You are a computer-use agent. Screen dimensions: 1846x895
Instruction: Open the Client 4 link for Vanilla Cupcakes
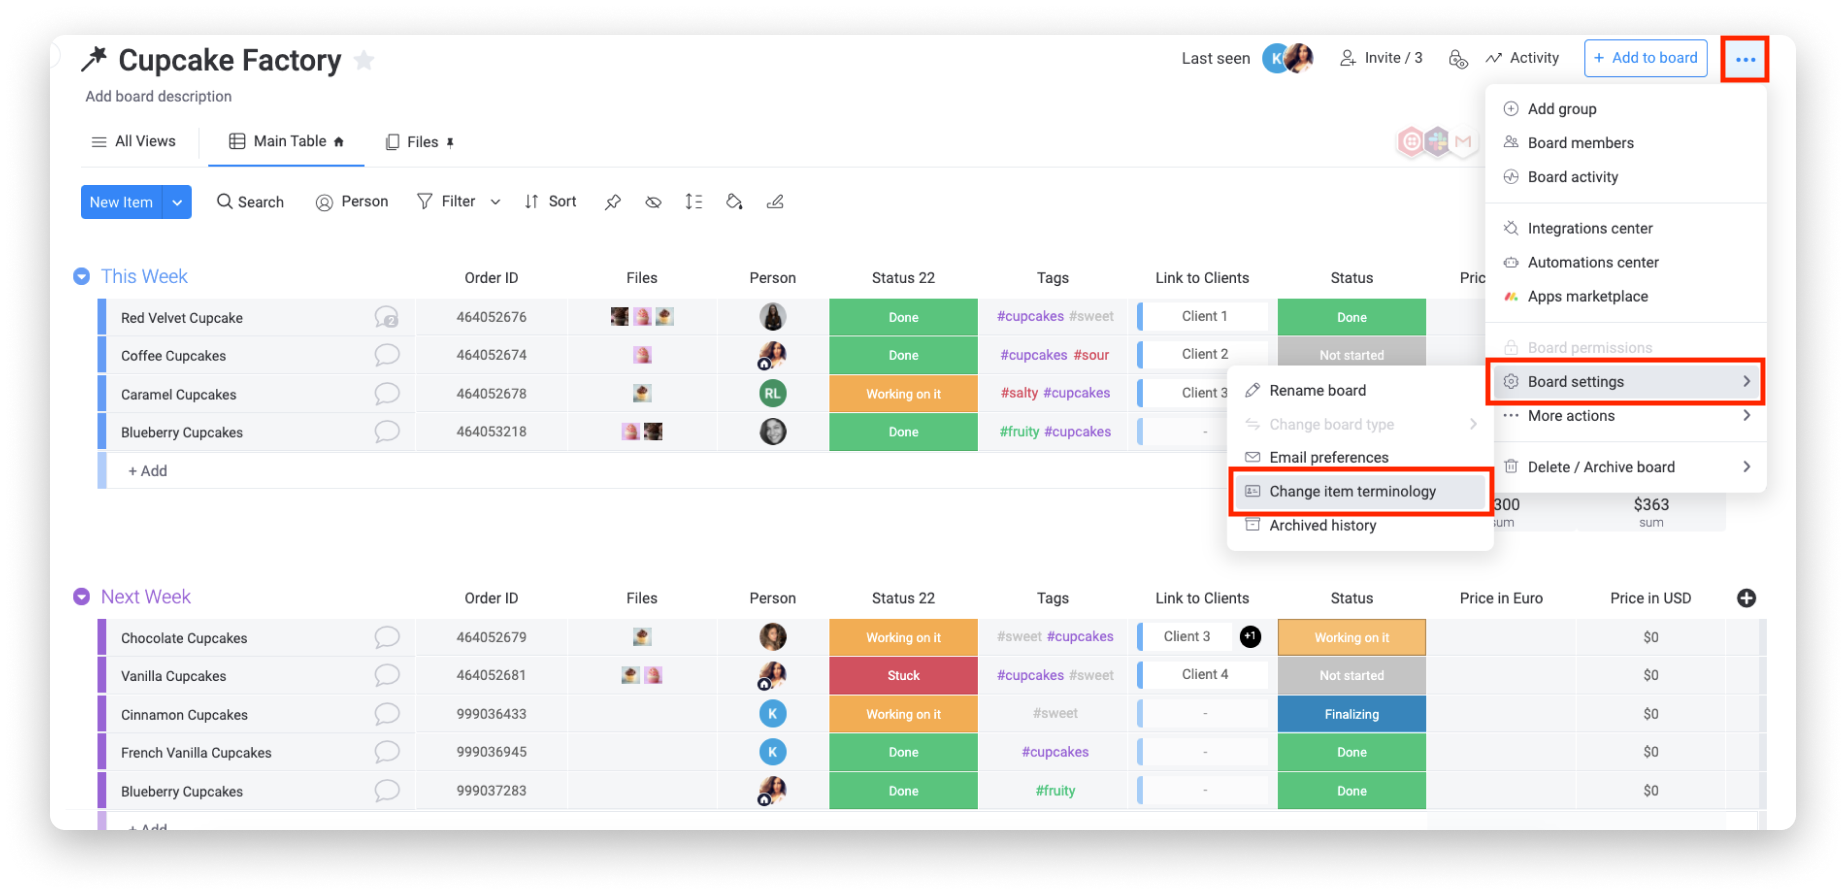click(1205, 675)
